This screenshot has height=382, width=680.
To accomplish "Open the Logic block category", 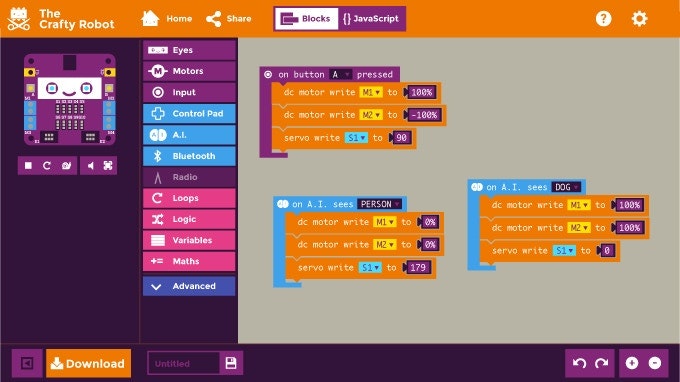I will pos(189,219).
